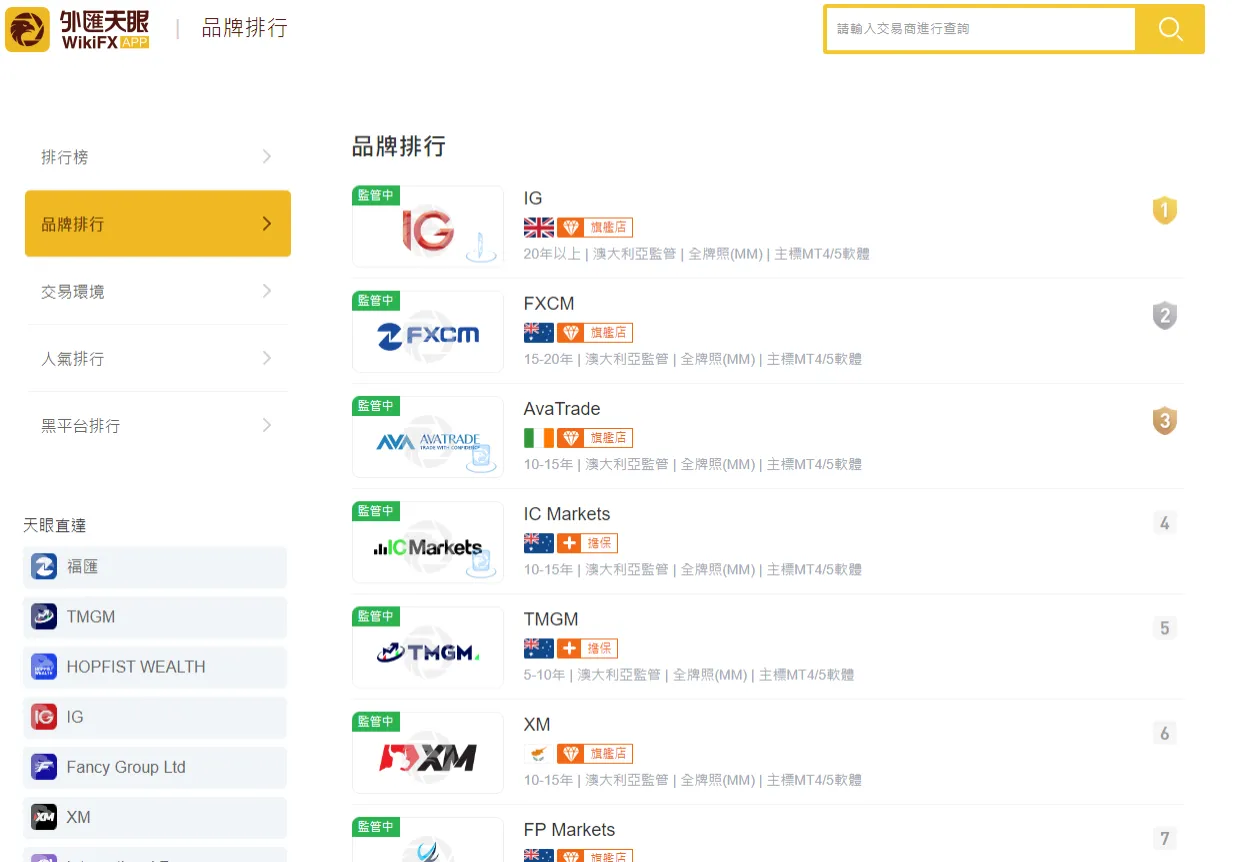The width and height of the screenshot is (1252, 862).
Task: Select the 品牌排行 menu item
Action: point(158,224)
